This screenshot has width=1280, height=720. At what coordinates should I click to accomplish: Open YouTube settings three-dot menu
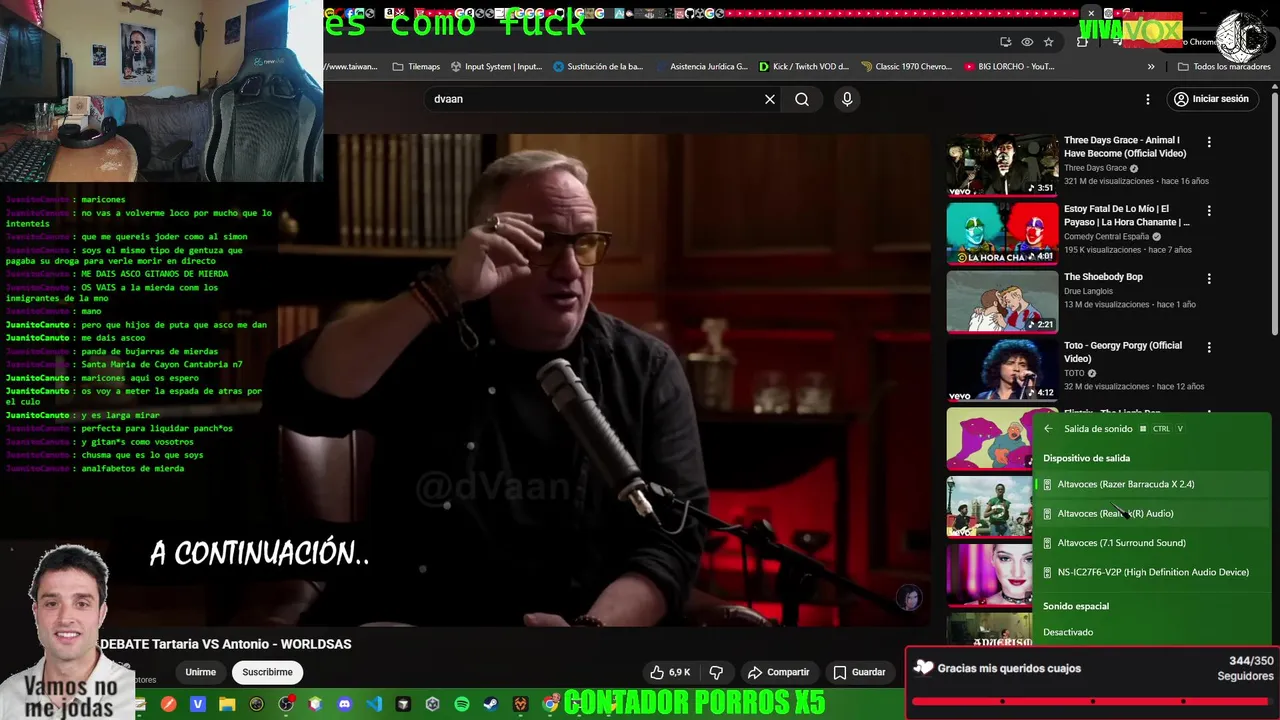(1148, 99)
